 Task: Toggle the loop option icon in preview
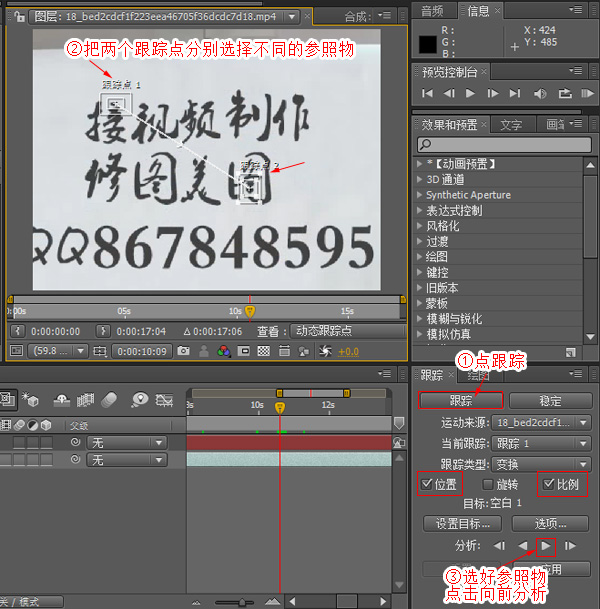[x=565, y=93]
